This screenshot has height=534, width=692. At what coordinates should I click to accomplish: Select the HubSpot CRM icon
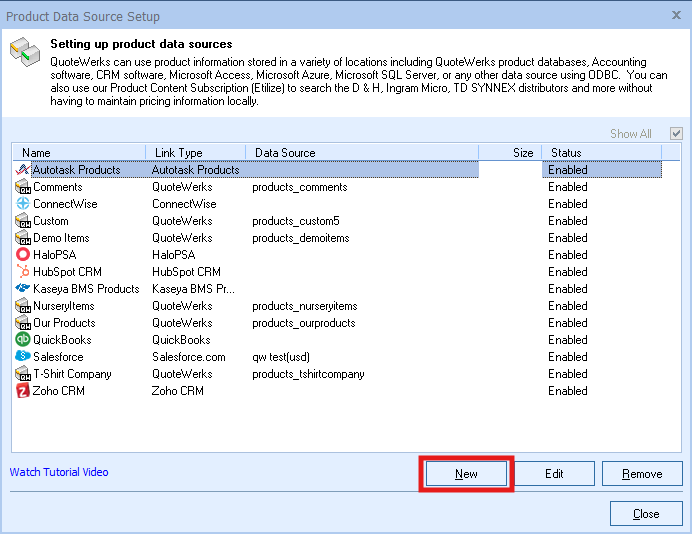23,272
